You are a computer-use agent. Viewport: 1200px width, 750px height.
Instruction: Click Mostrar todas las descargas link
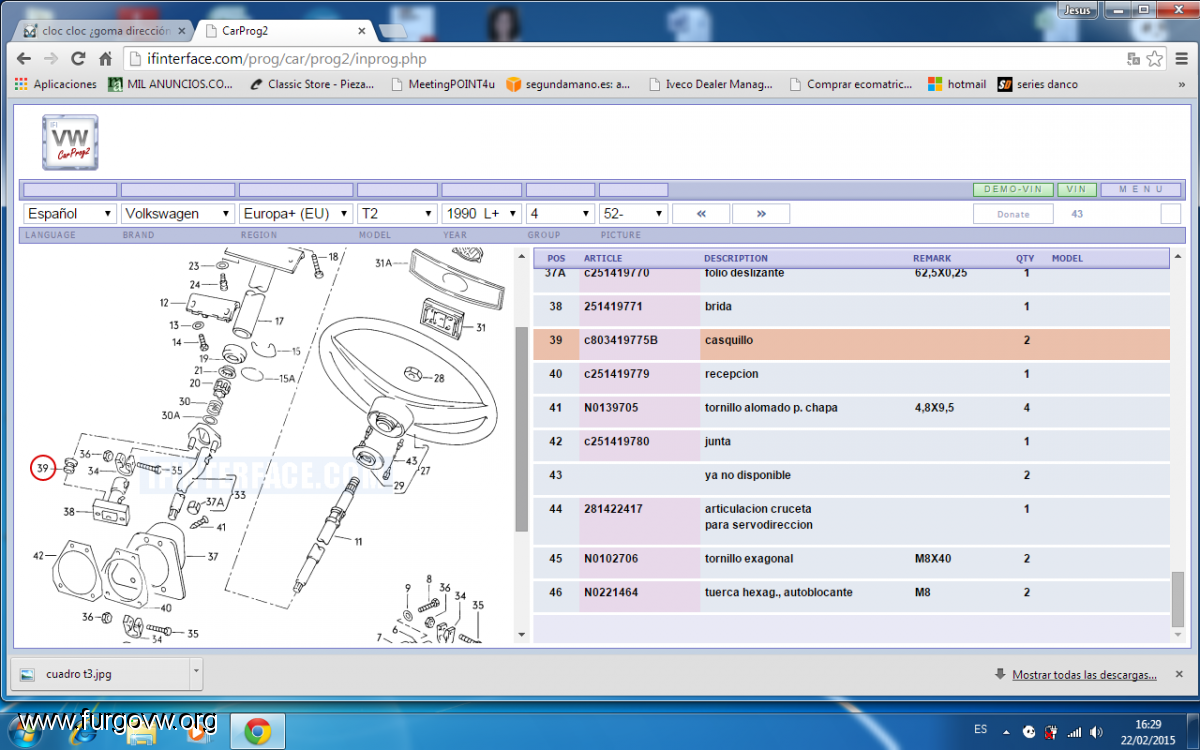(x=1085, y=675)
